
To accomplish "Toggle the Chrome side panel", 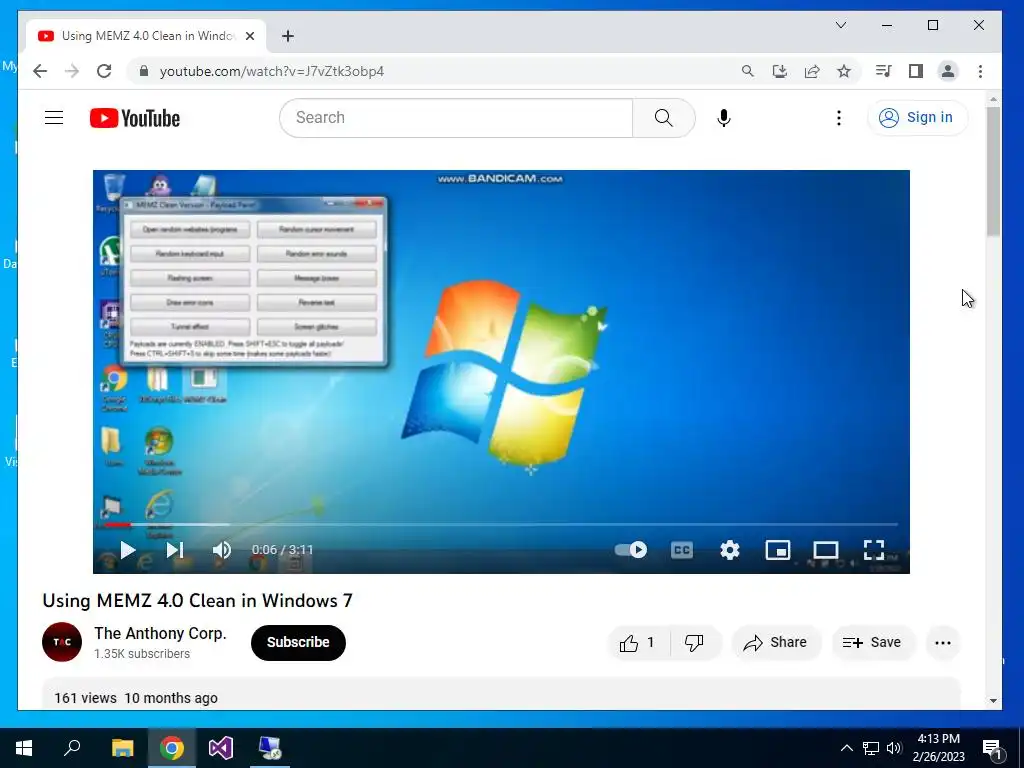I will [x=916, y=71].
